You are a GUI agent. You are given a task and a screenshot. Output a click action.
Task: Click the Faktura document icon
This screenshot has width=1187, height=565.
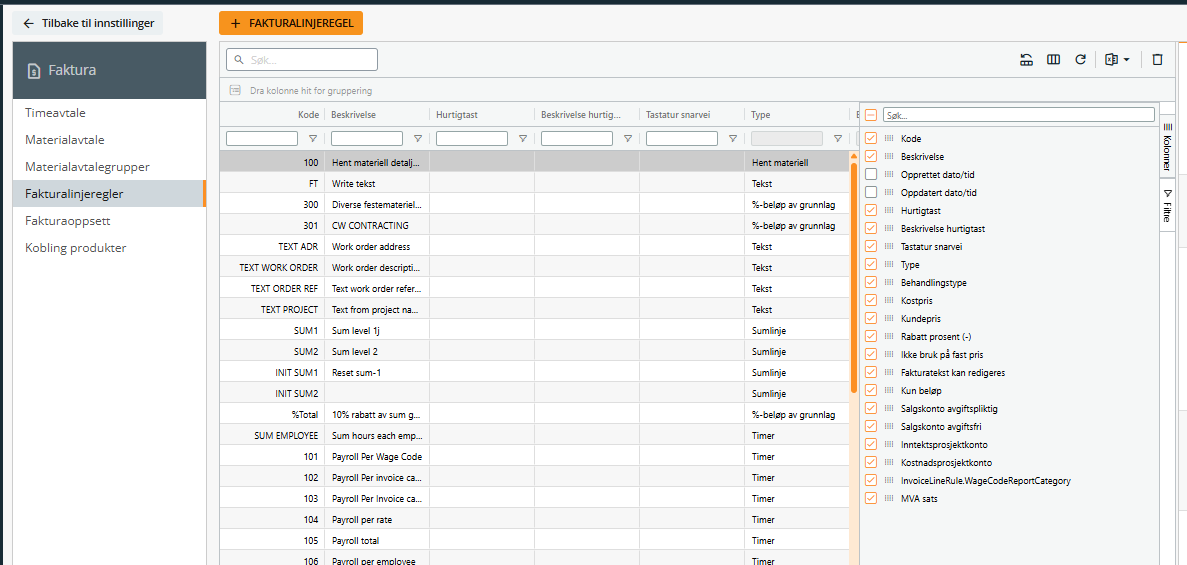pyautogui.click(x=33, y=71)
